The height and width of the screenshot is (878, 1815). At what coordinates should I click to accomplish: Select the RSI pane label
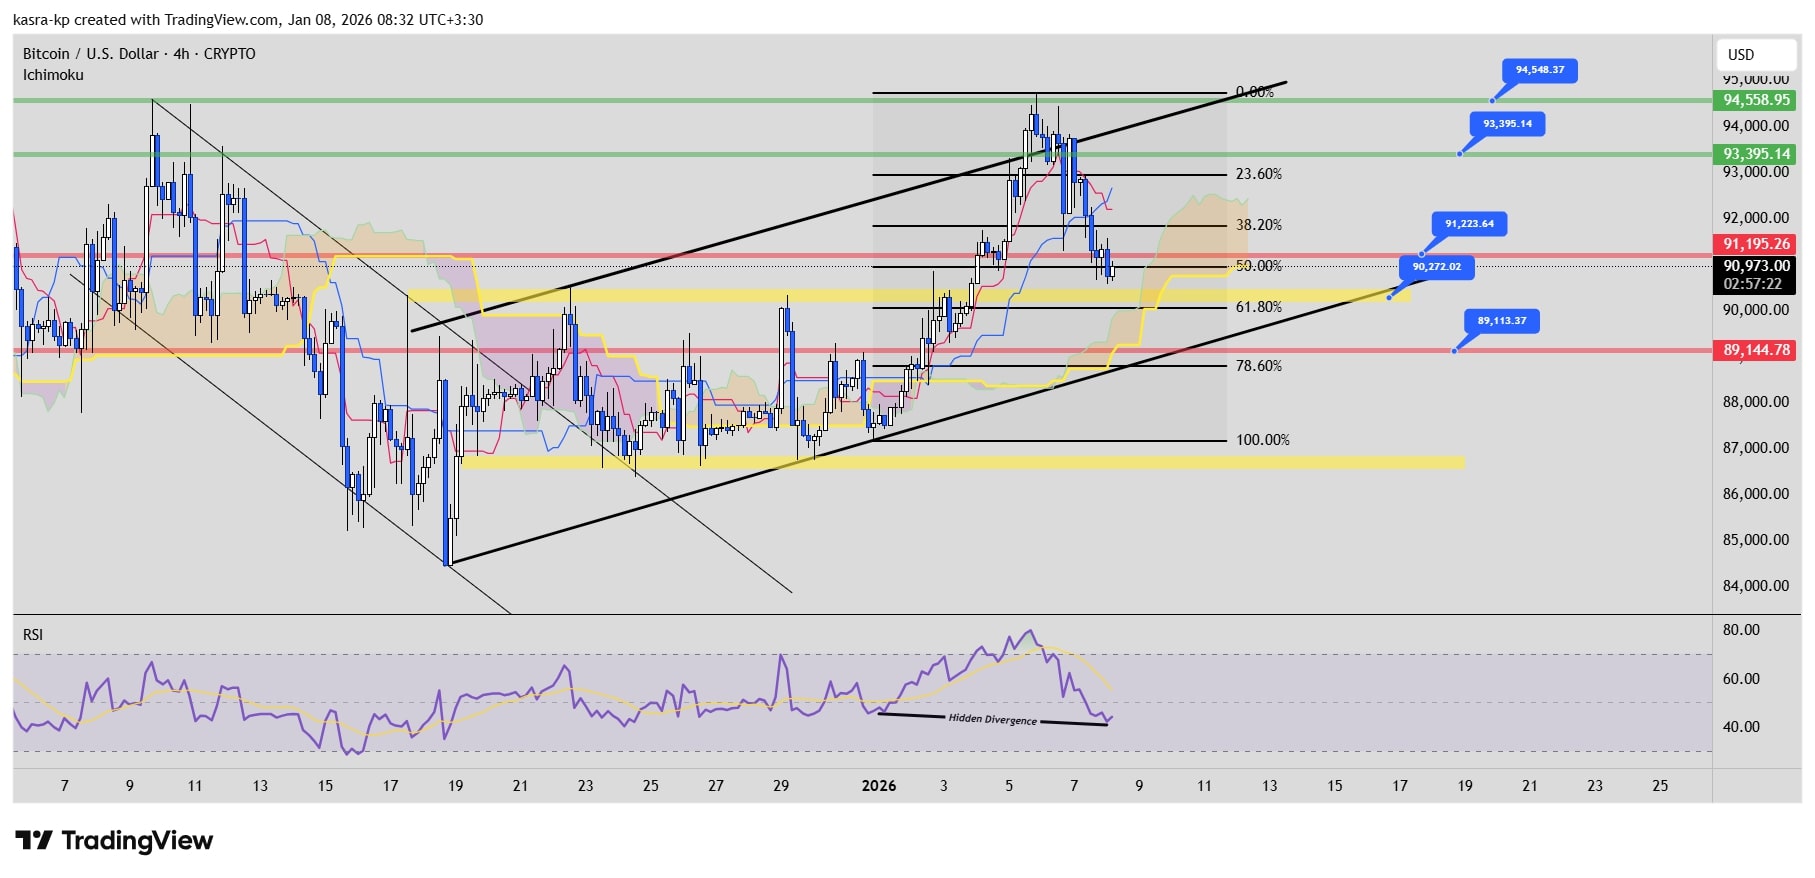click(33, 635)
